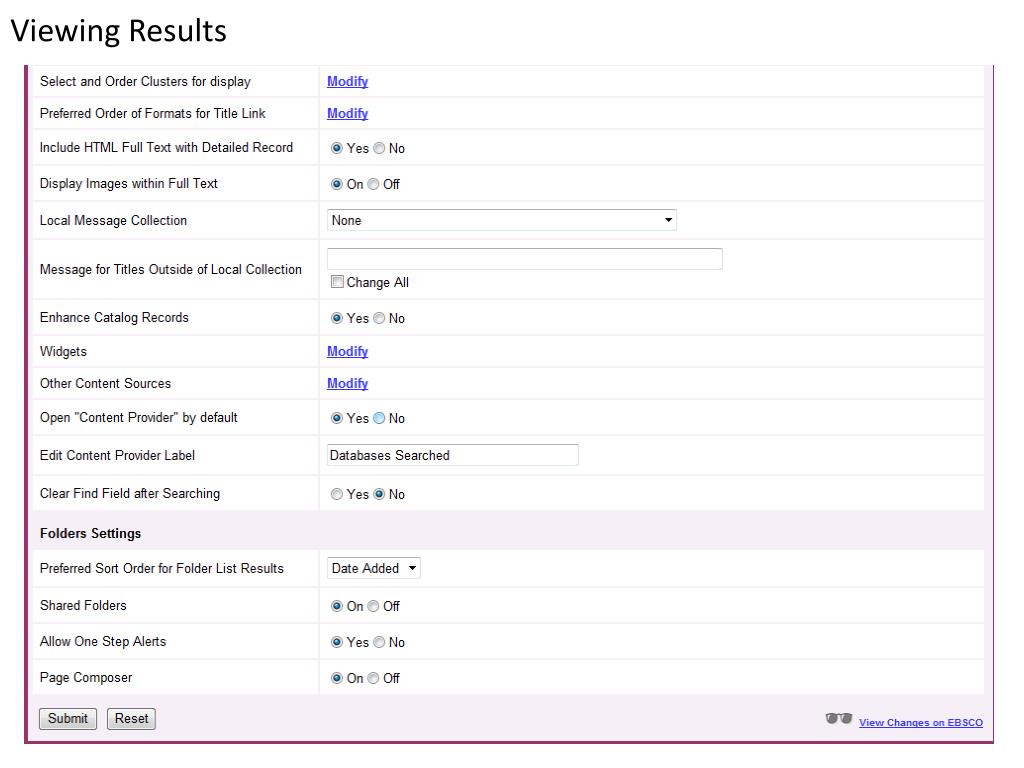Turn Off Page Composer

click(x=374, y=678)
